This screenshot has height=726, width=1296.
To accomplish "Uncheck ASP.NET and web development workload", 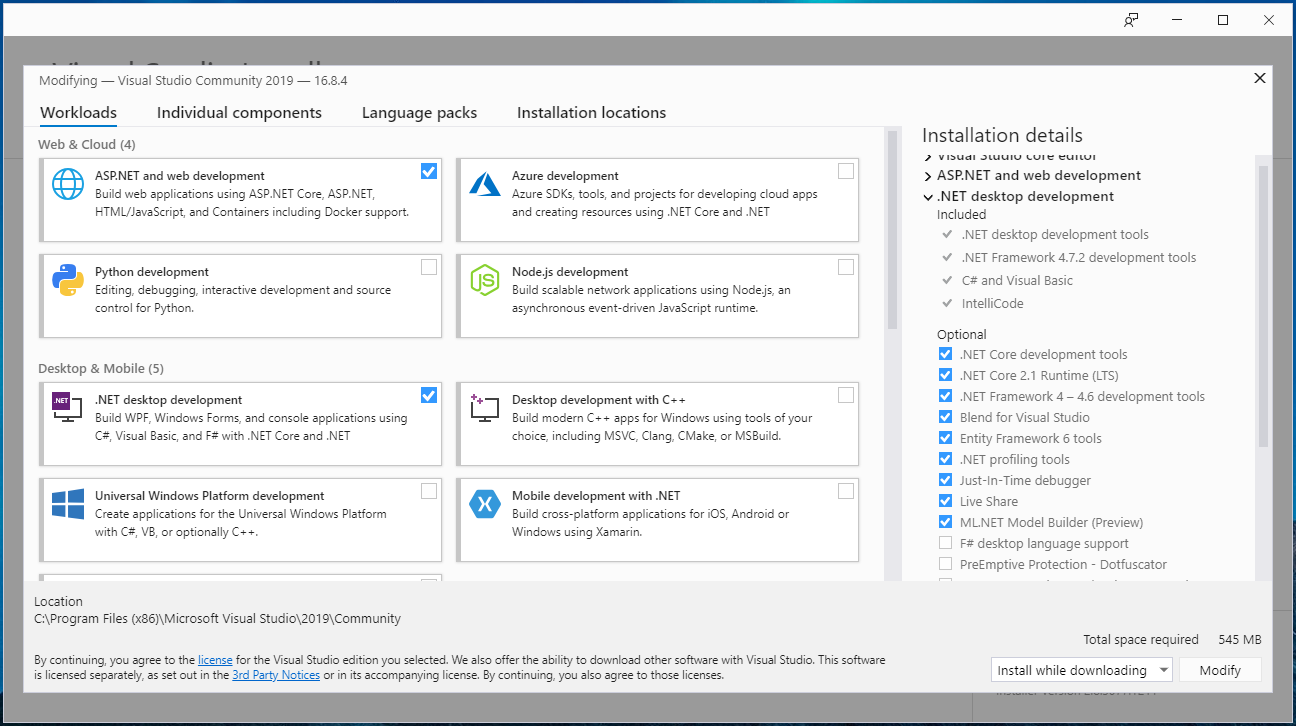I will point(429,171).
